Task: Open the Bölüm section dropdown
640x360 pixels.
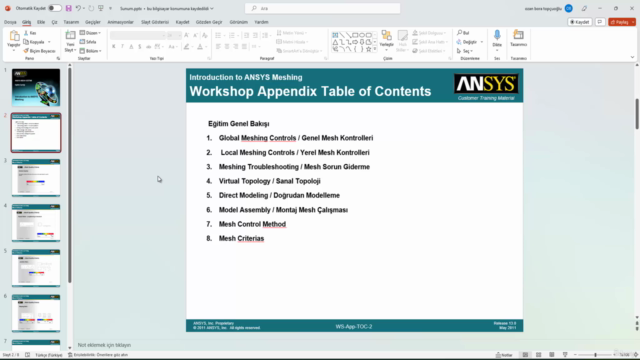Action: click(x=90, y=51)
